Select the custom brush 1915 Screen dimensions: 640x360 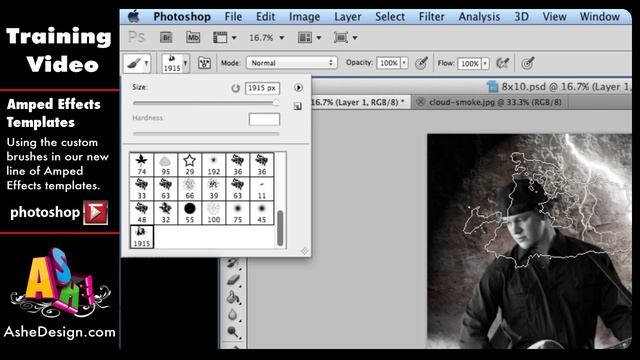click(x=142, y=237)
